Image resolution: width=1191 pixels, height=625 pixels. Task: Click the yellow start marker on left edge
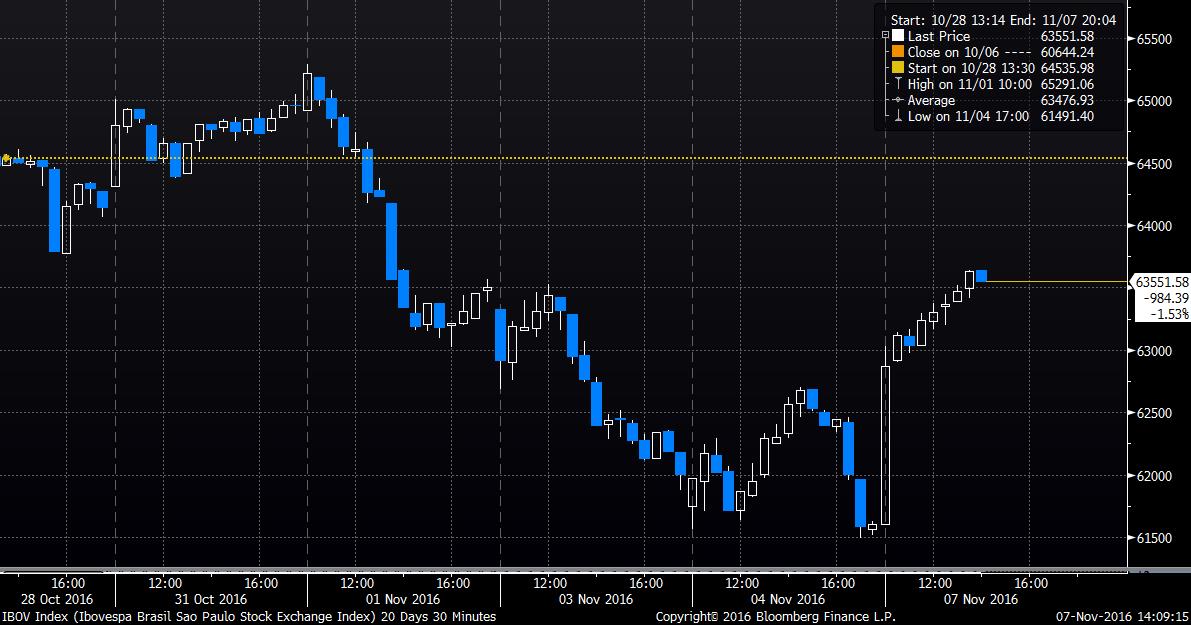pos(6,158)
